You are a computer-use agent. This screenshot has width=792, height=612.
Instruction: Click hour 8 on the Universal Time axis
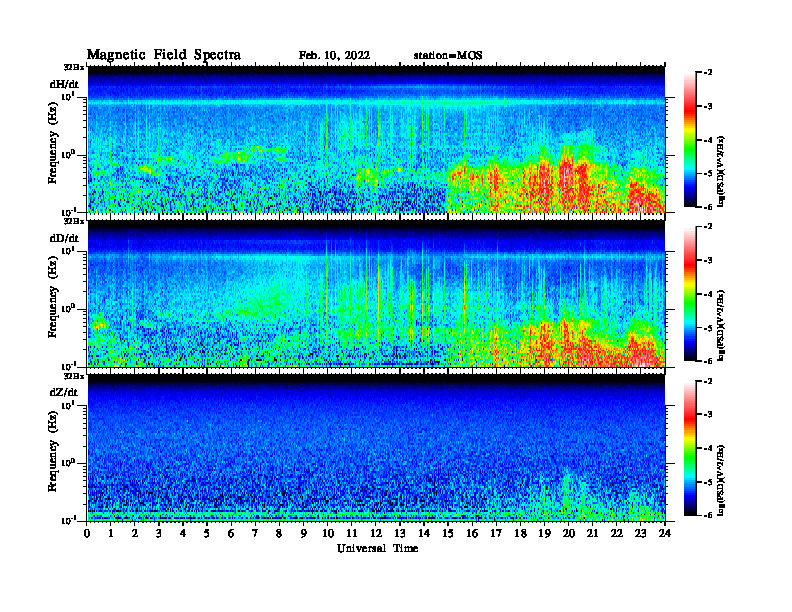coord(279,533)
